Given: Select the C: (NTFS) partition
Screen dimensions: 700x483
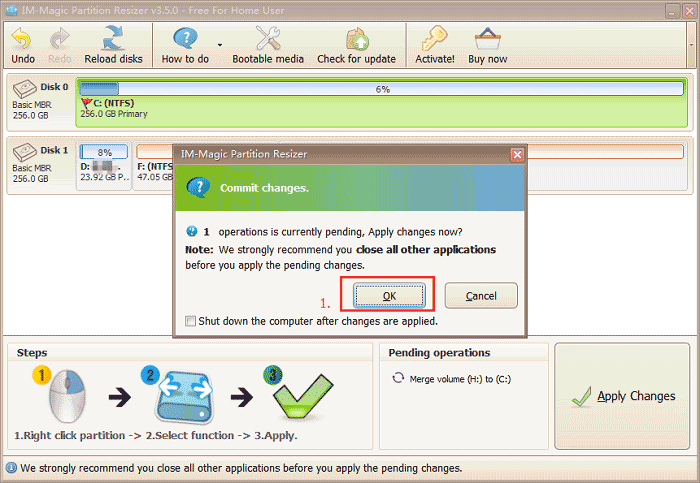Looking at the screenshot, I should coord(381,102).
